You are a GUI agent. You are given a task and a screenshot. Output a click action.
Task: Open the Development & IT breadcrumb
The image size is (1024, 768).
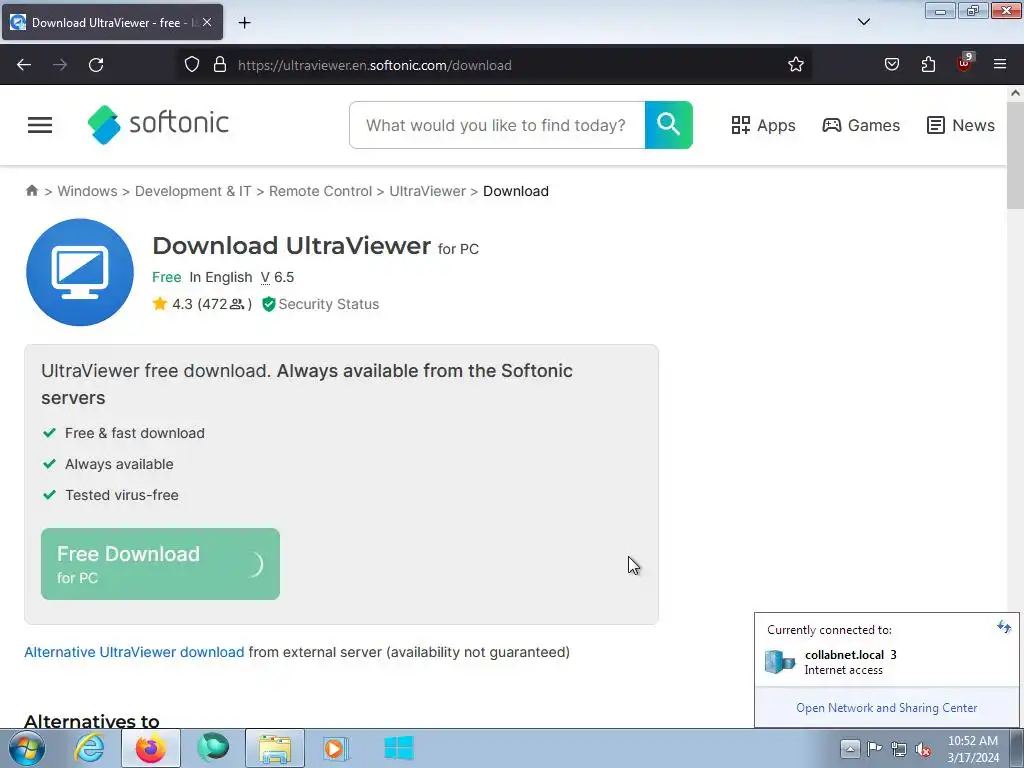pyautogui.click(x=193, y=191)
